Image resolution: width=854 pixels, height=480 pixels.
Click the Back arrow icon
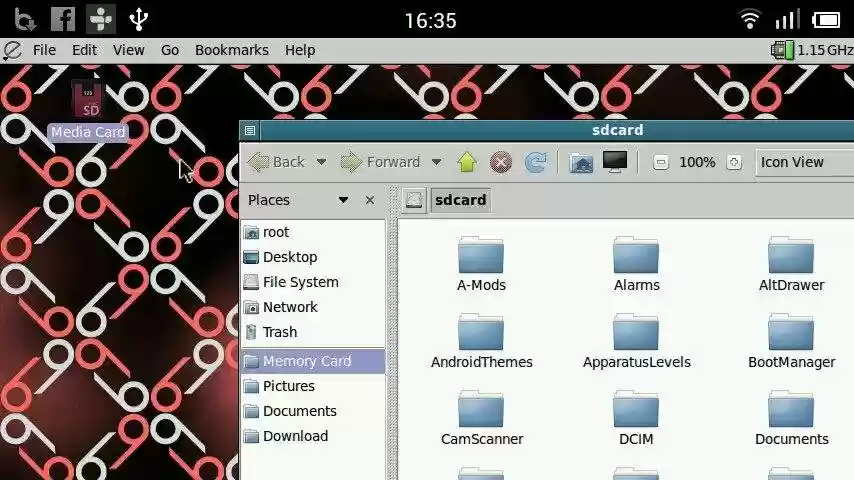259,162
